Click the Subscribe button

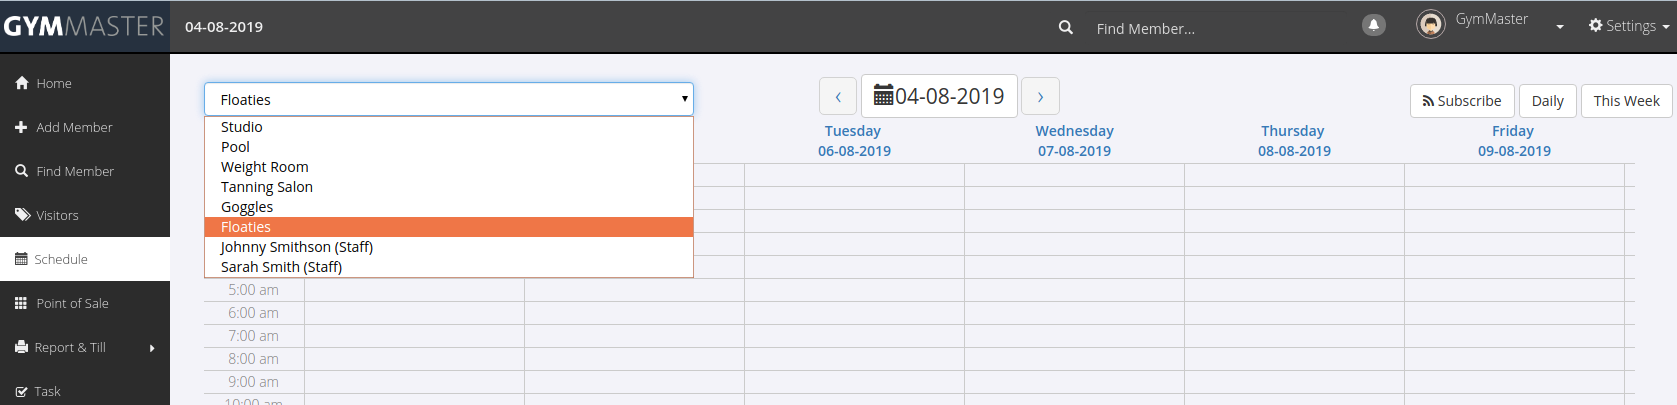pos(1462,101)
